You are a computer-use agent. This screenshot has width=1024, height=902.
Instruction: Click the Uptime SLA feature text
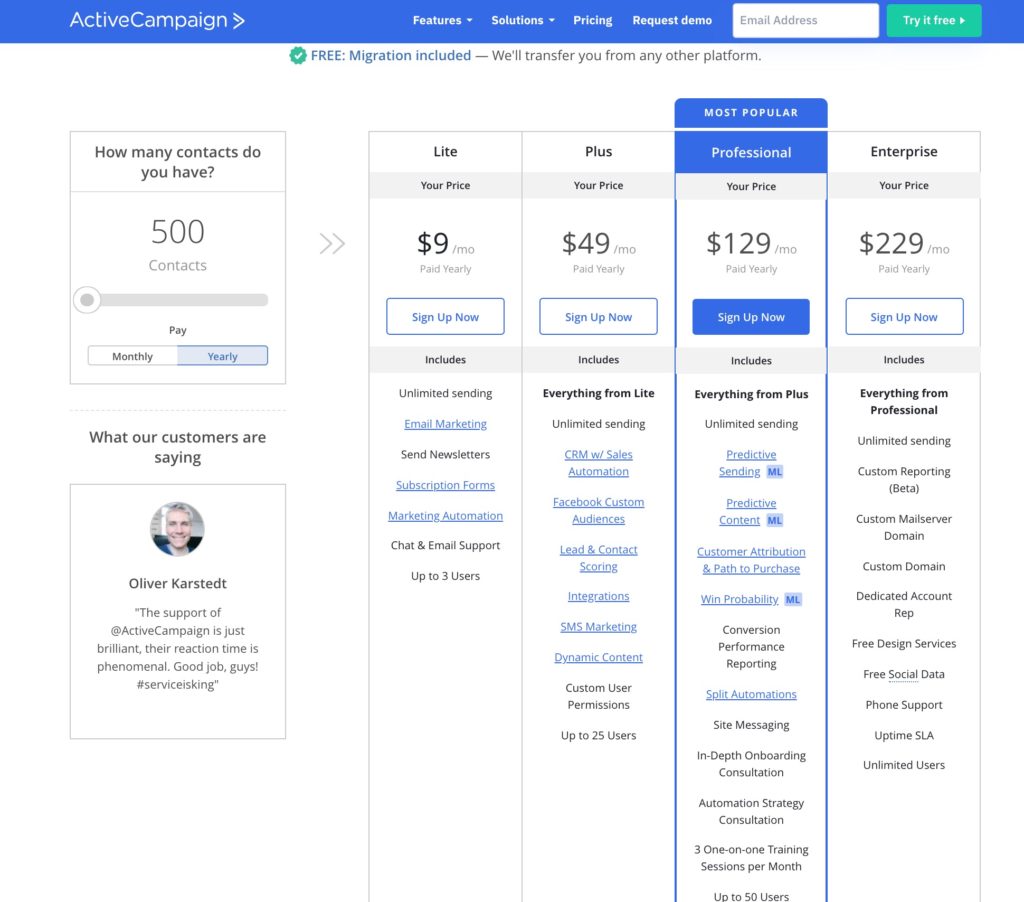[904, 735]
